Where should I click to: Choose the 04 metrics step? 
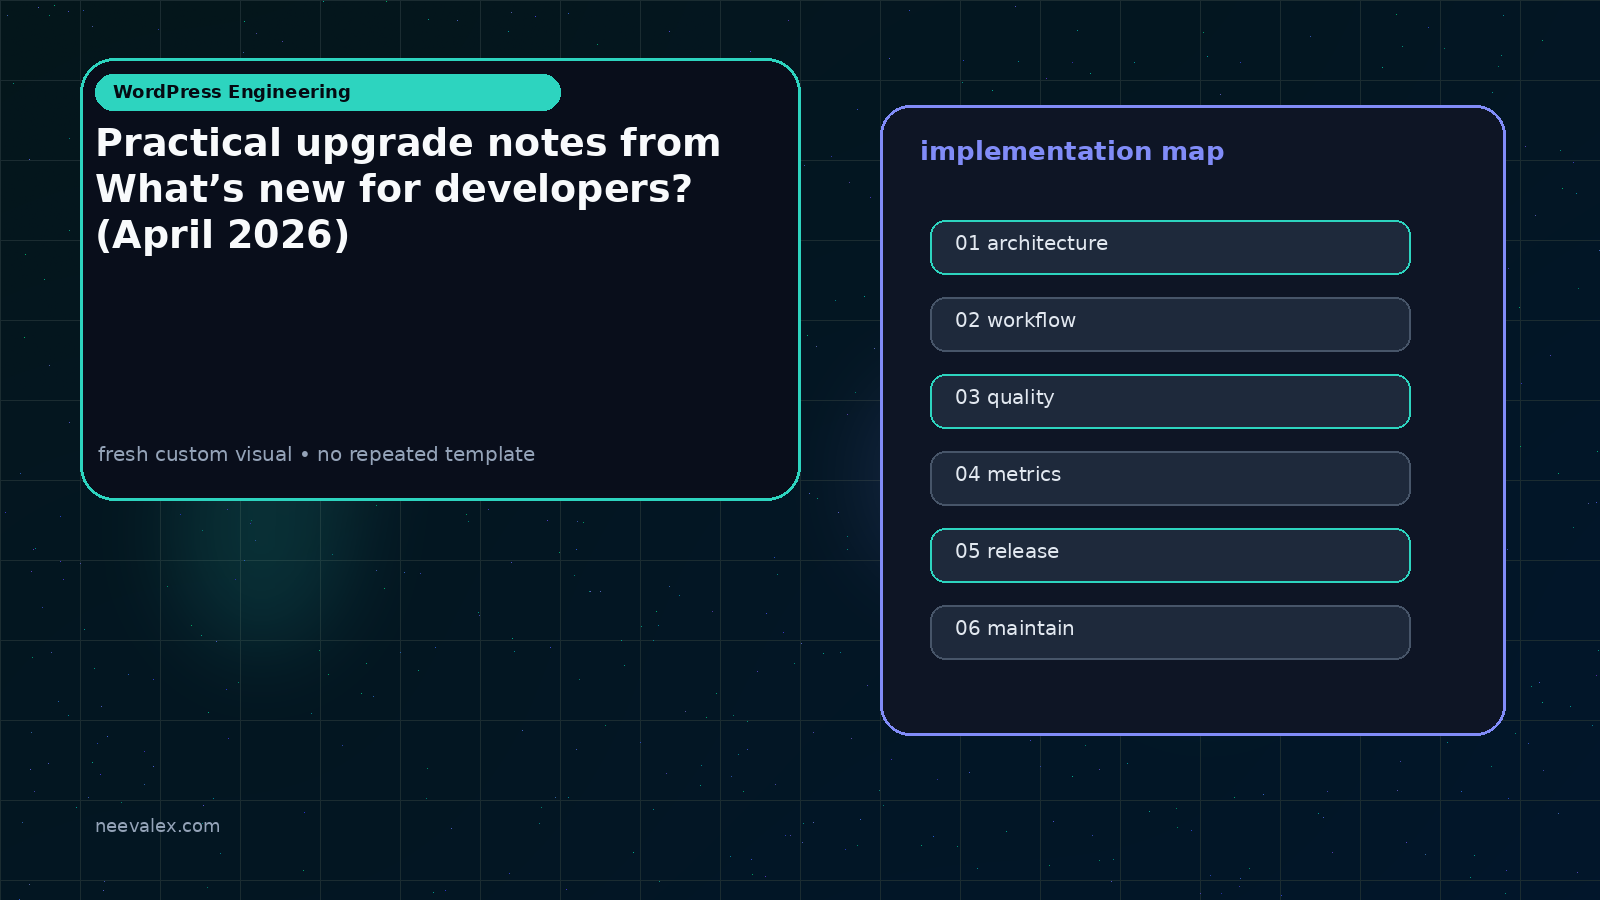[x=1170, y=478]
